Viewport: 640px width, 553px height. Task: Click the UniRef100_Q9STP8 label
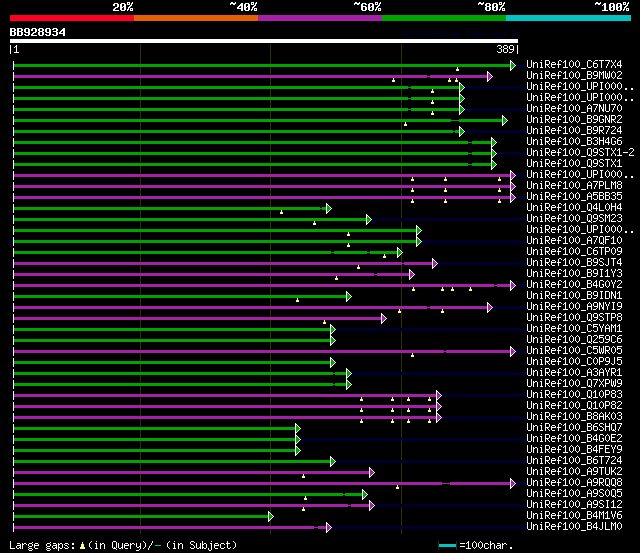(574, 318)
